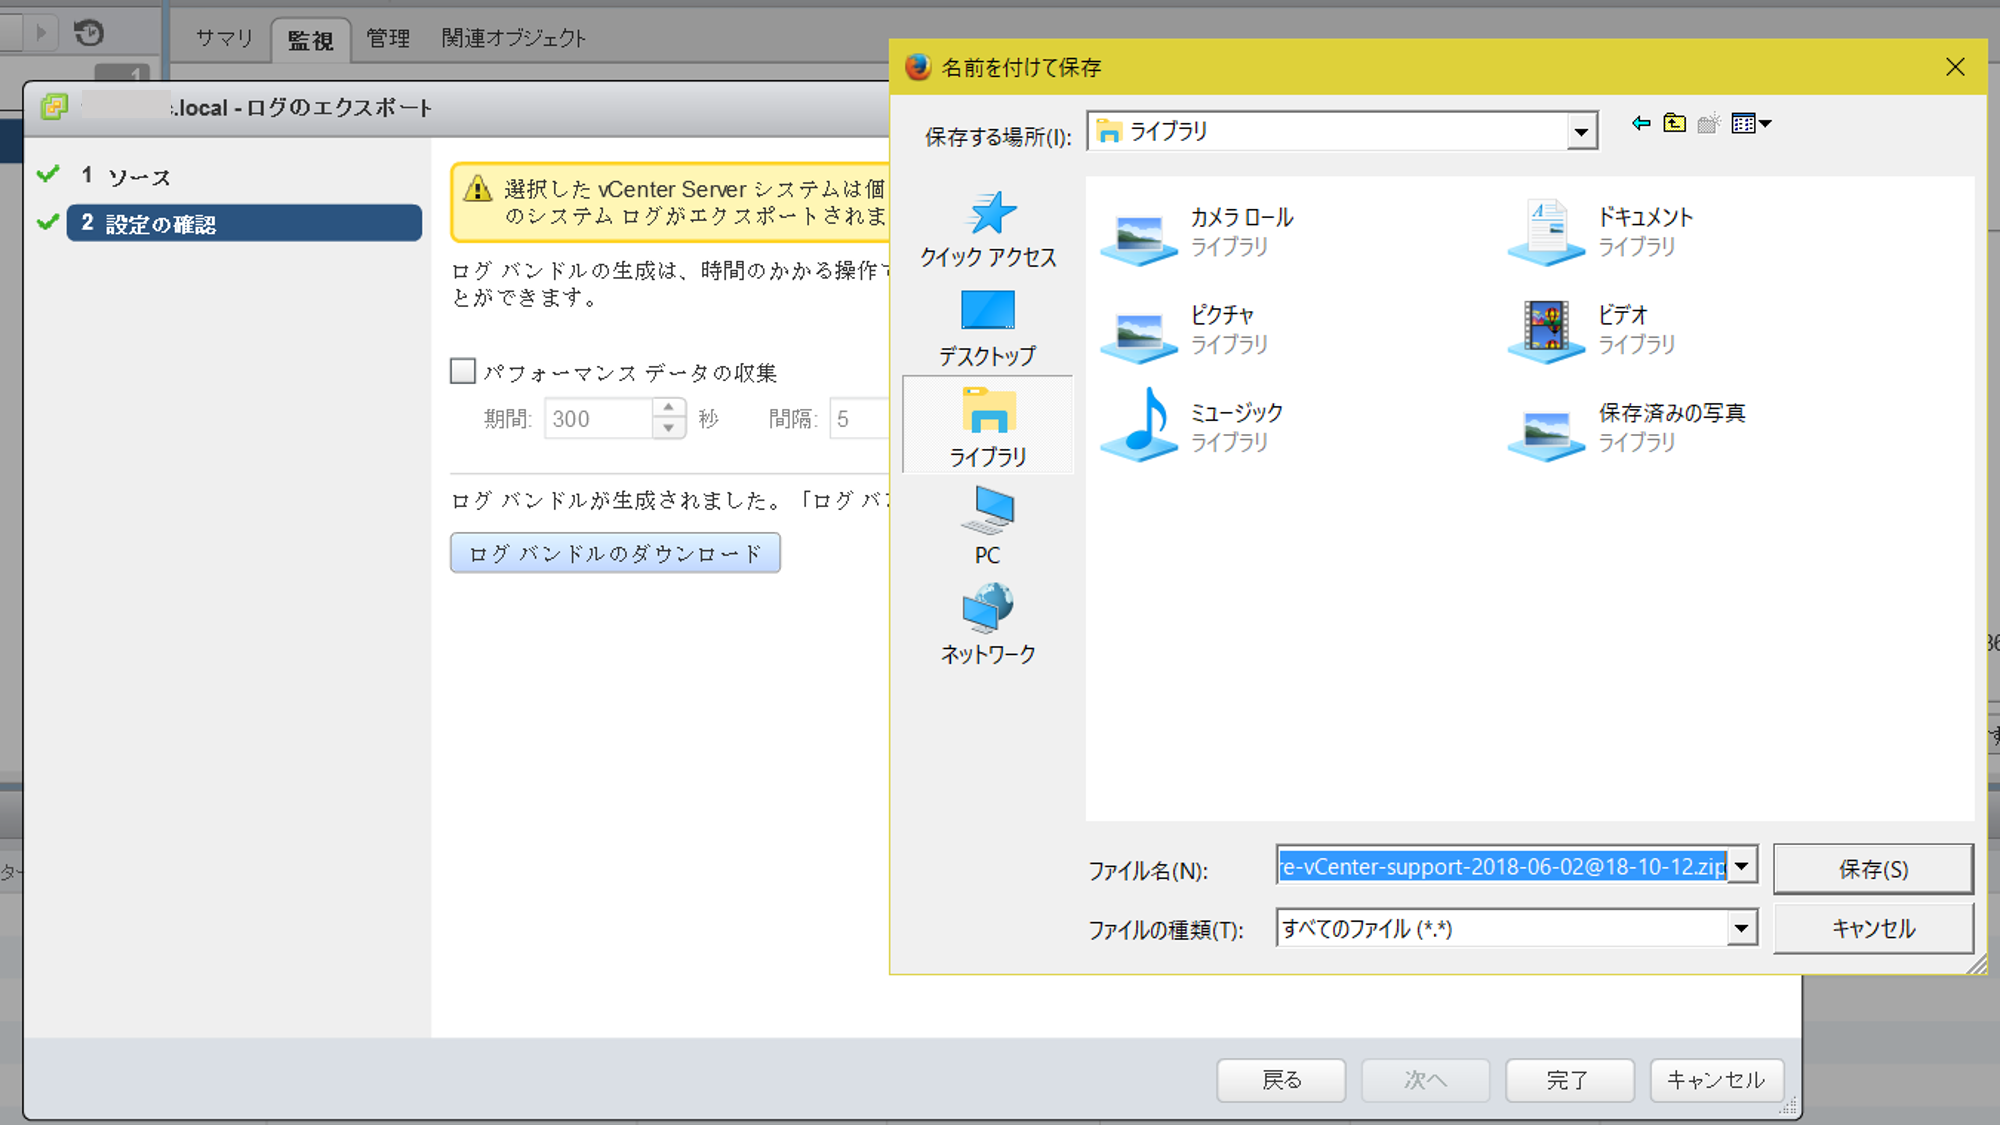Click the file name input field
Viewport: 2000px width, 1125px height.
pos(1503,866)
